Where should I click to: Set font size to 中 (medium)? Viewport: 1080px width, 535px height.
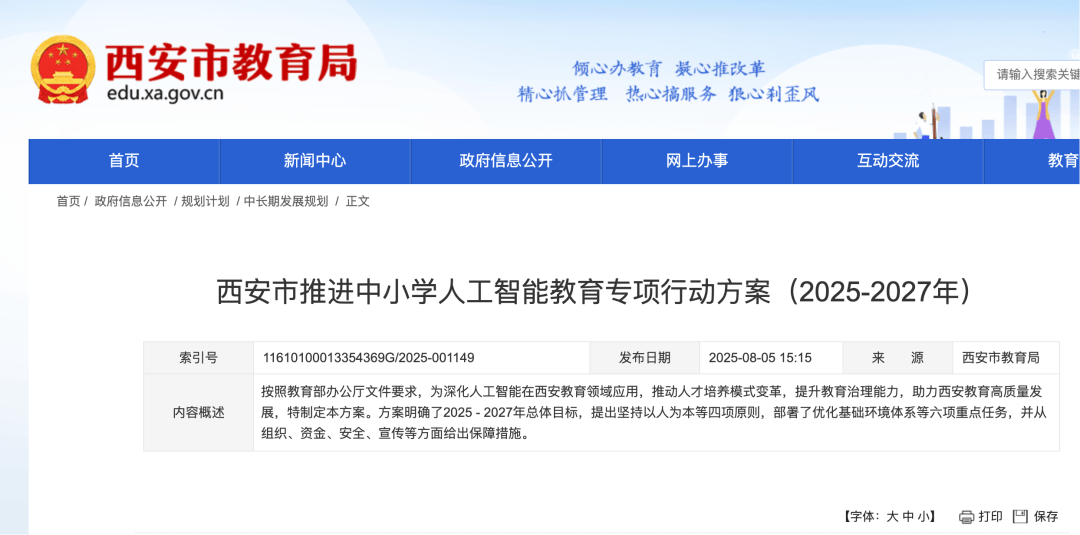[x=908, y=517]
